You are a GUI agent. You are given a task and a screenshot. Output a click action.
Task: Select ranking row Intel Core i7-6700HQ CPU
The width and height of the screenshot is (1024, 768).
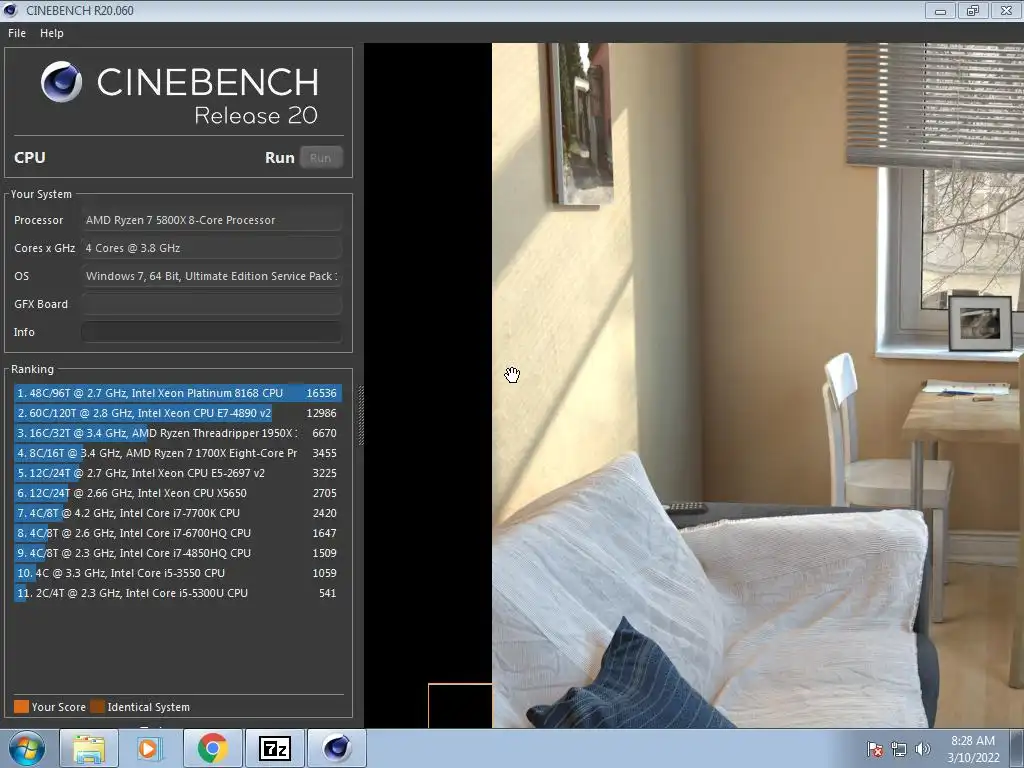coord(177,533)
